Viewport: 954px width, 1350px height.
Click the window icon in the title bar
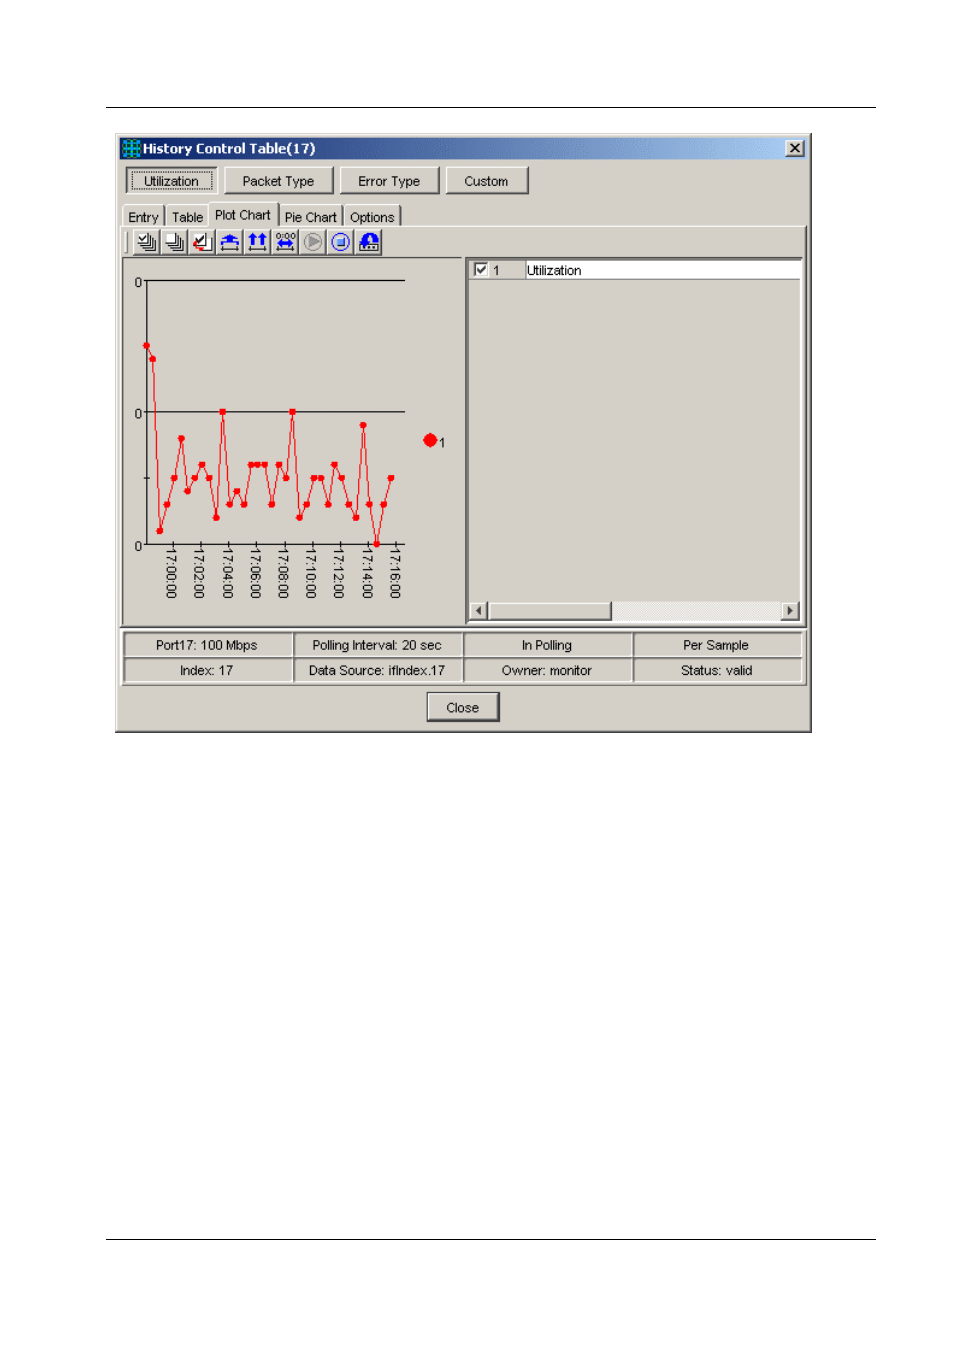(x=131, y=149)
